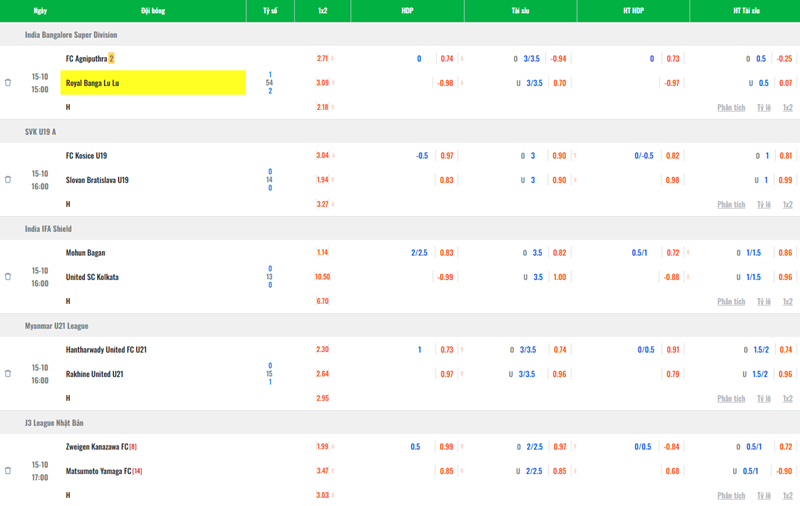Open the HDP column header

pyautogui.click(x=407, y=11)
